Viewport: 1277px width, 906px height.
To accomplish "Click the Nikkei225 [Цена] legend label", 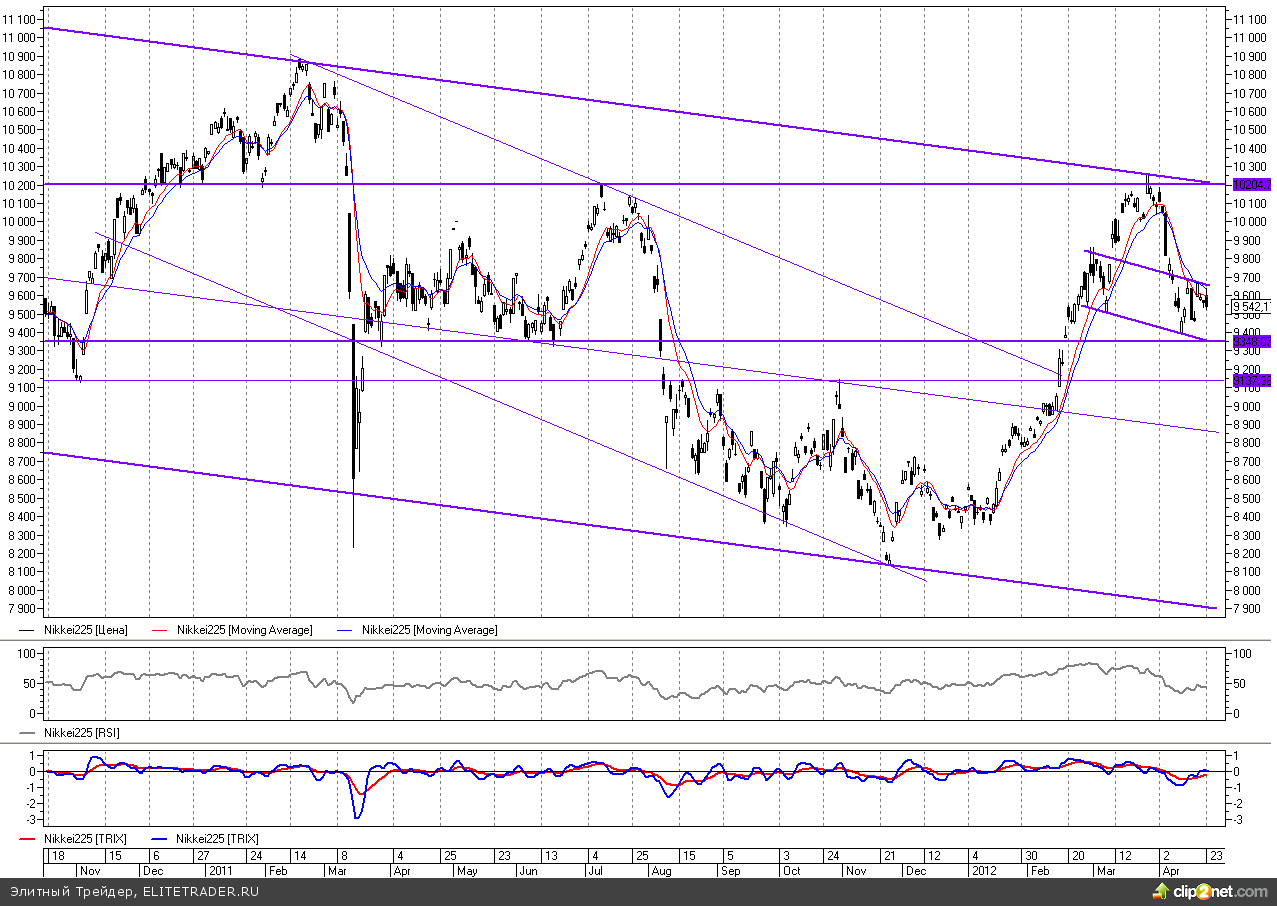I will click(x=84, y=630).
